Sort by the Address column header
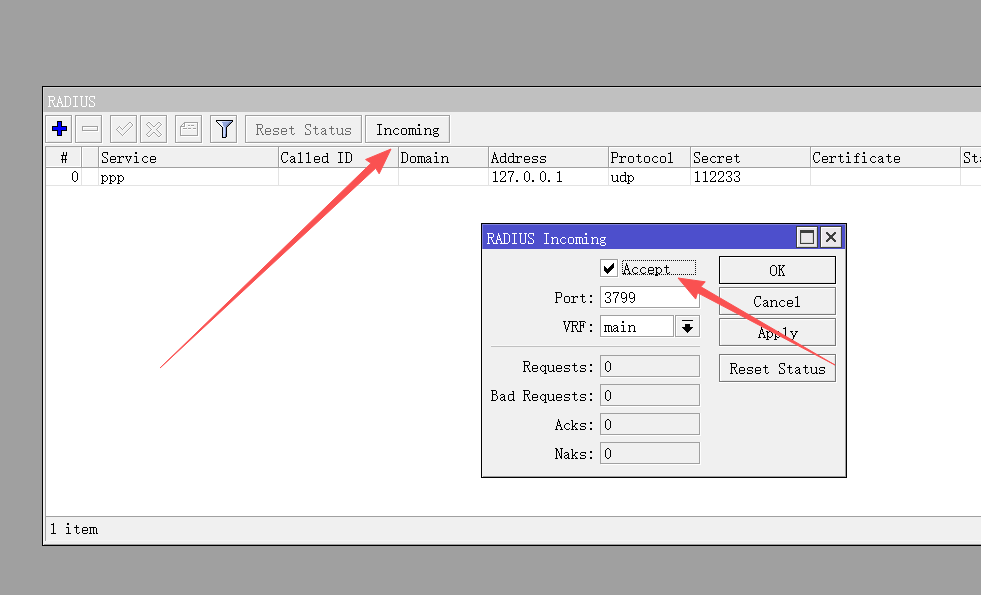Screen dimensions: 981x595 click(x=547, y=158)
